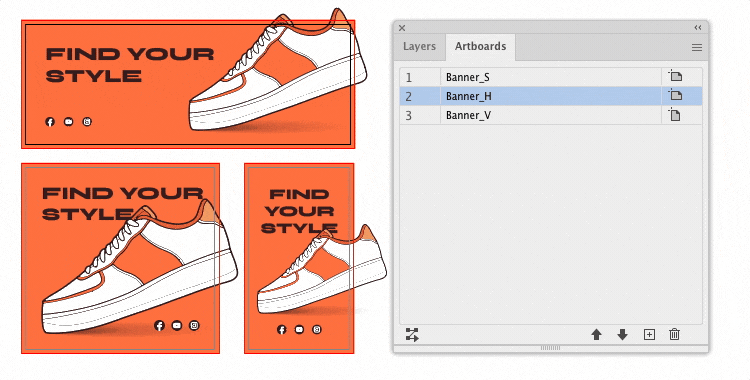This screenshot has width=750, height=380.
Task: Click the Rearrange All Artboards icon
Action: click(x=412, y=335)
